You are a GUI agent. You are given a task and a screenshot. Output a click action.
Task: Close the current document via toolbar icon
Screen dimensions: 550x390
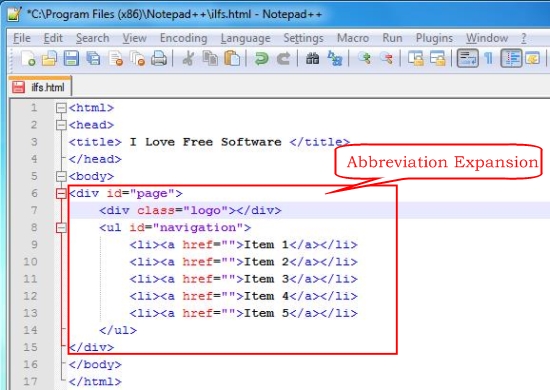click(x=115, y=58)
